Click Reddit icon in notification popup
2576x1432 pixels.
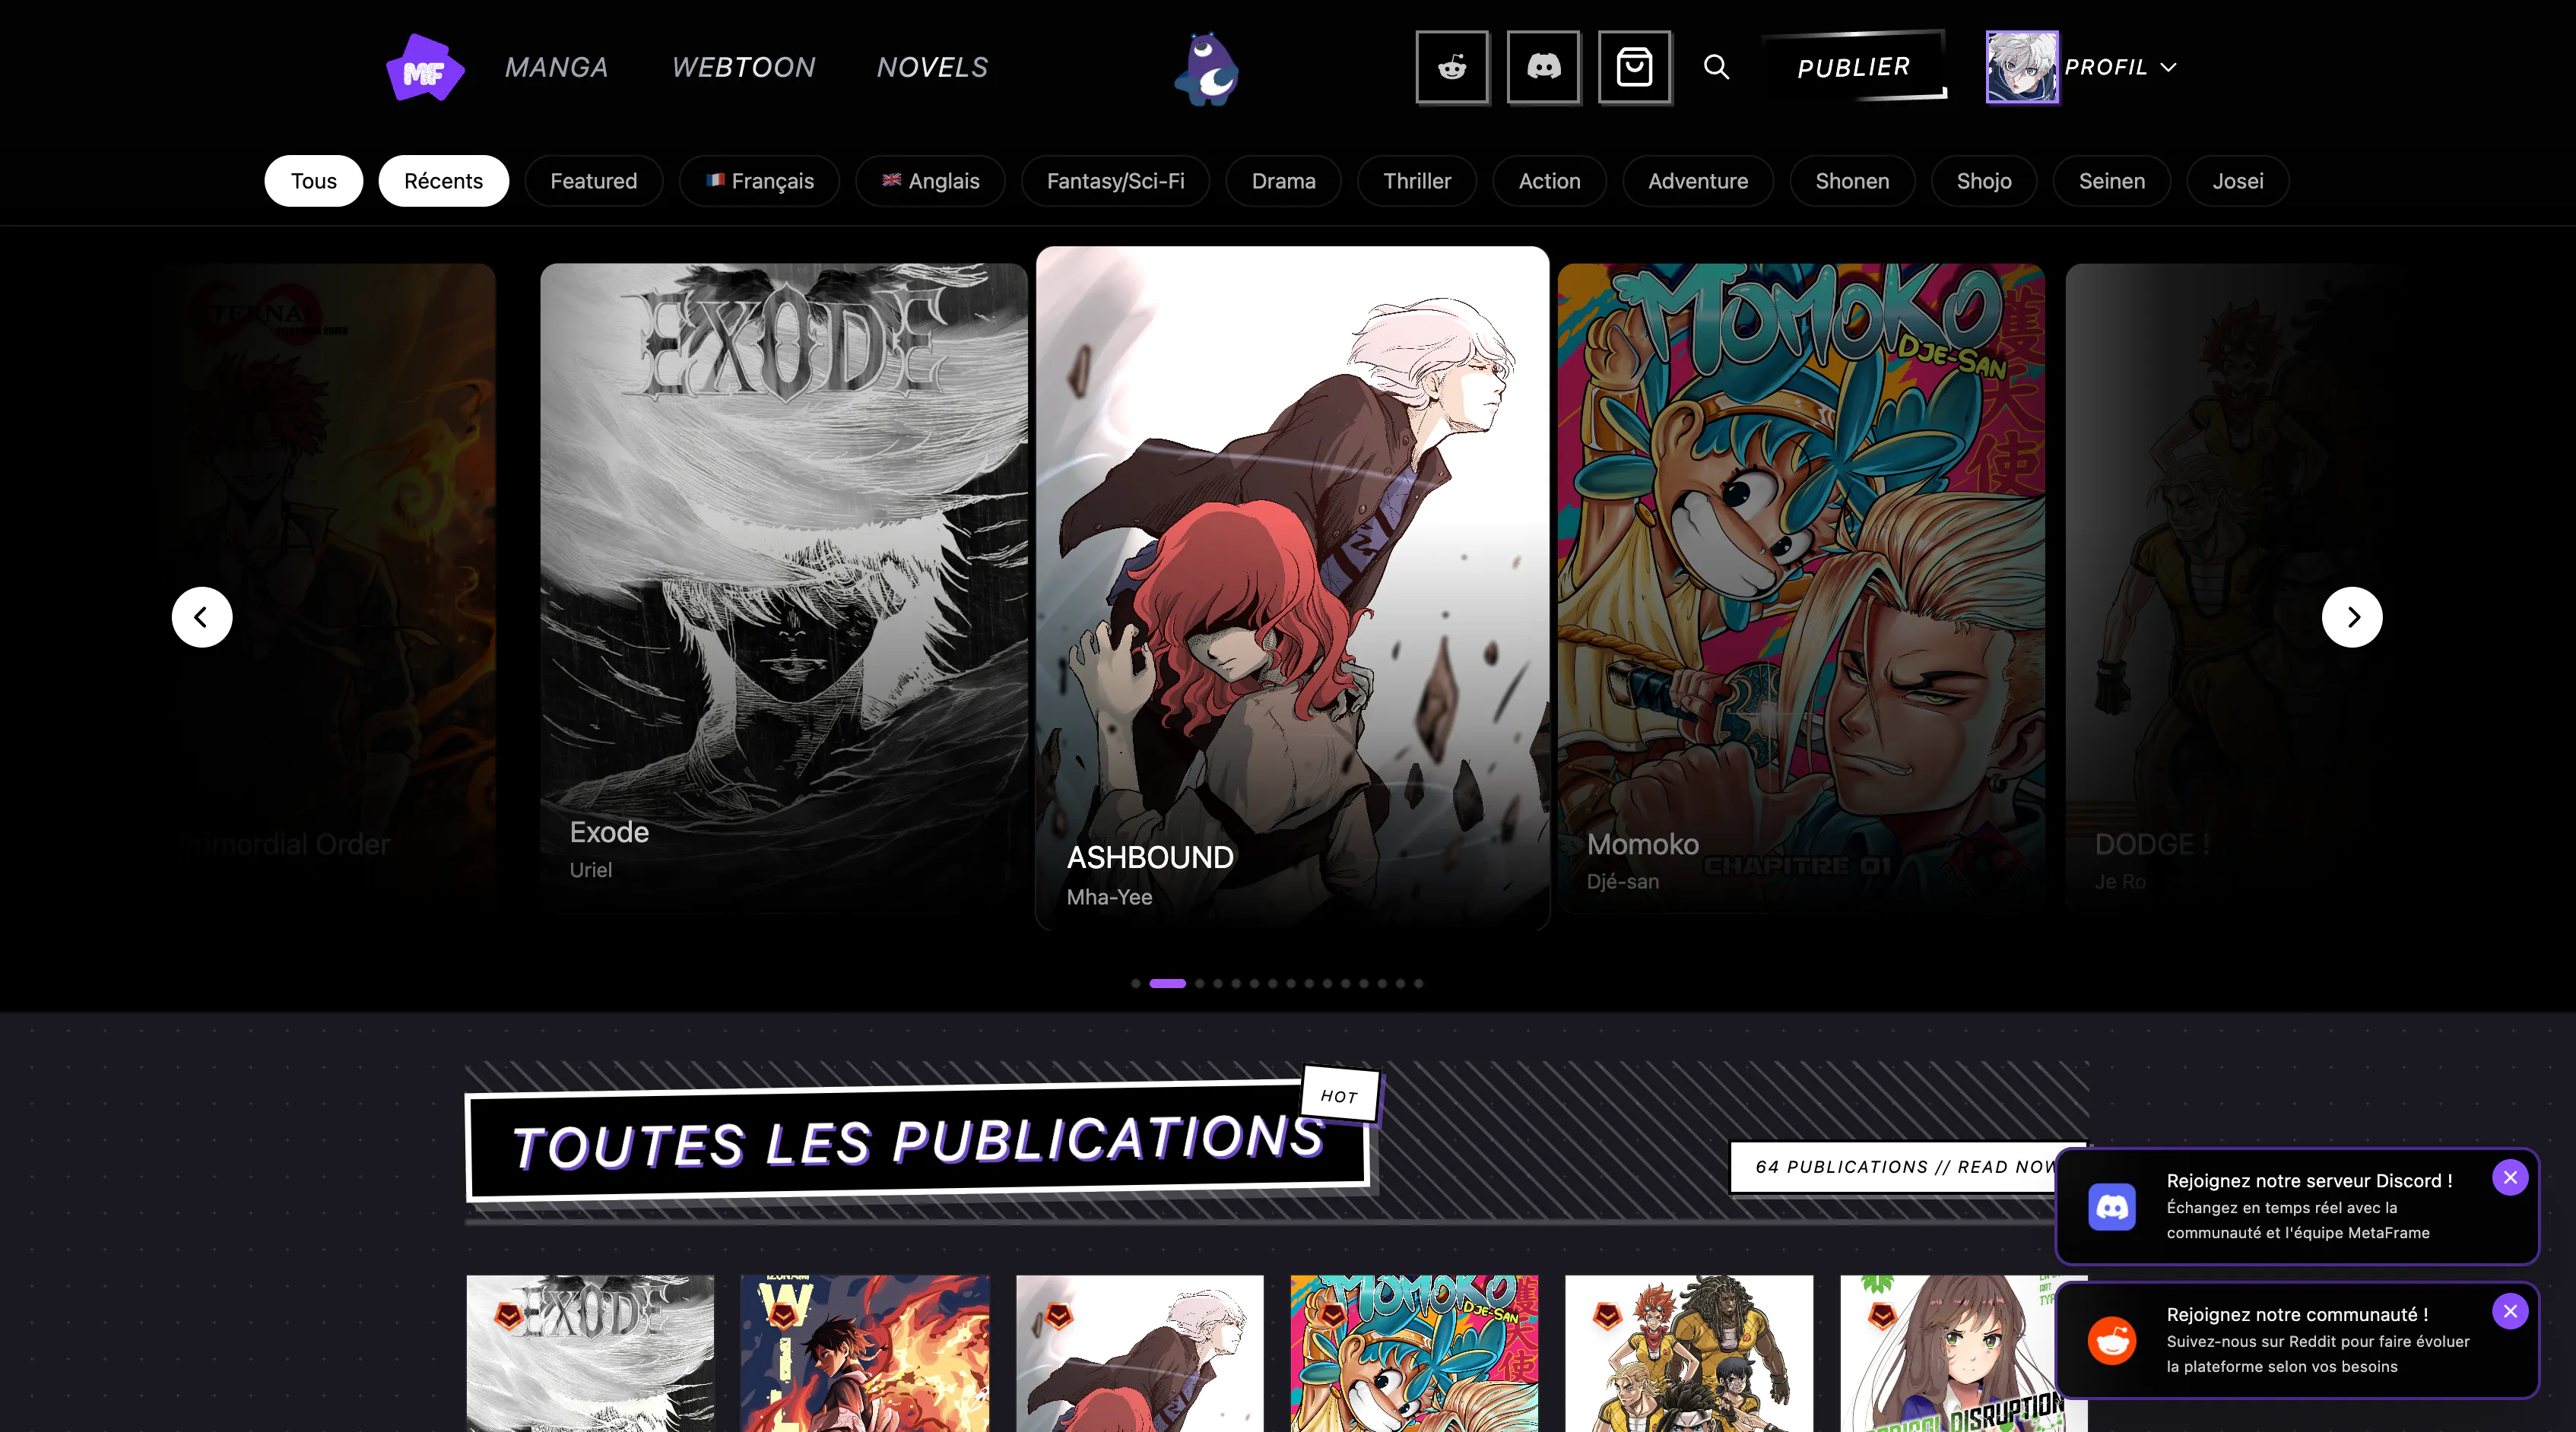2112,1341
